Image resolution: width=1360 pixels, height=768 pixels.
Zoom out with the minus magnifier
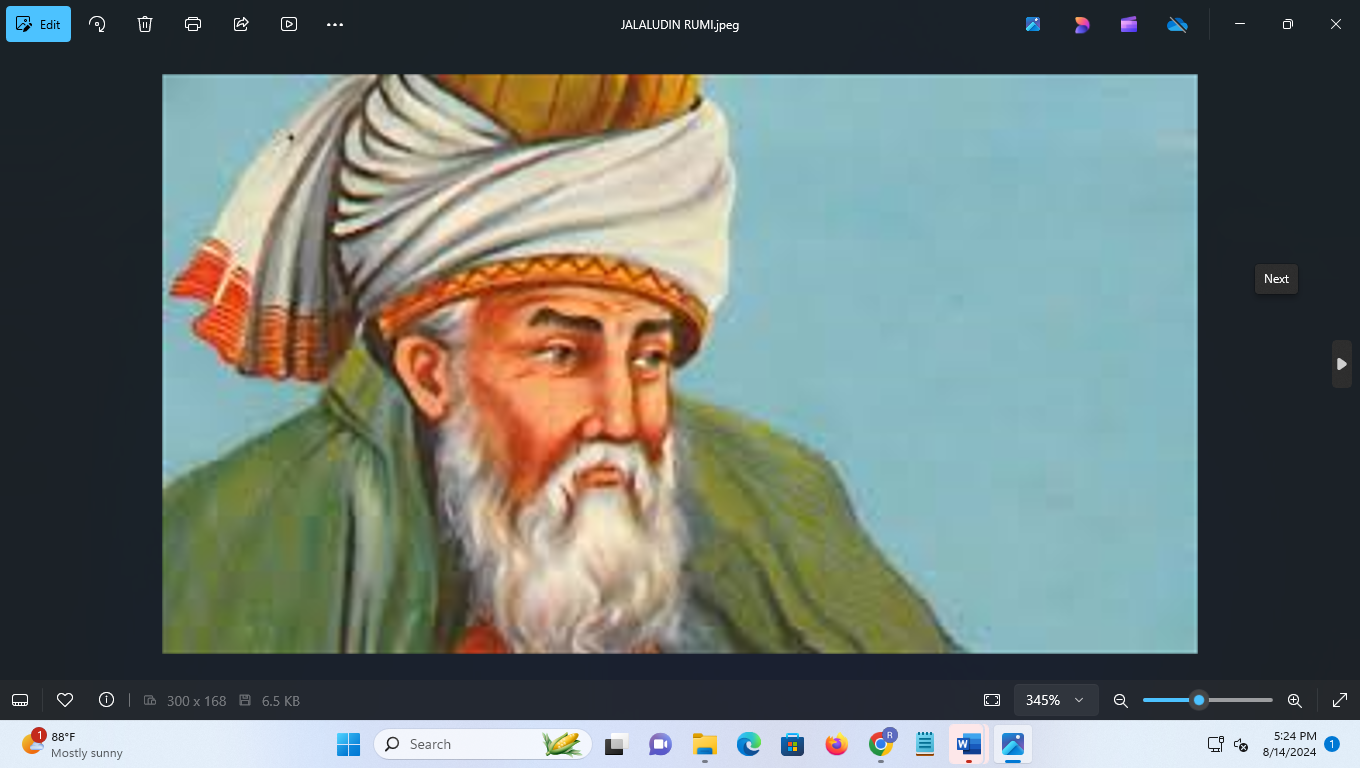pyautogui.click(x=1121, y=700)
